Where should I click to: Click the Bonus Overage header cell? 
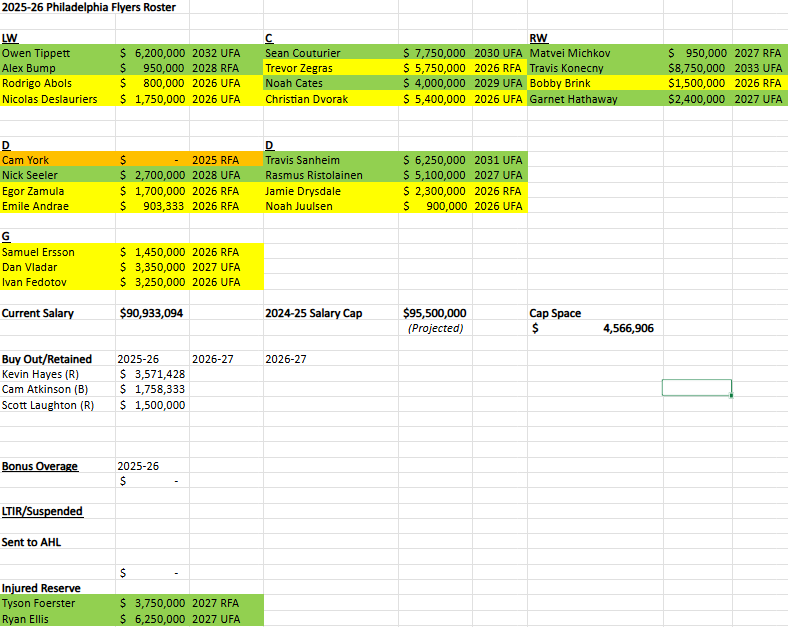58,466
